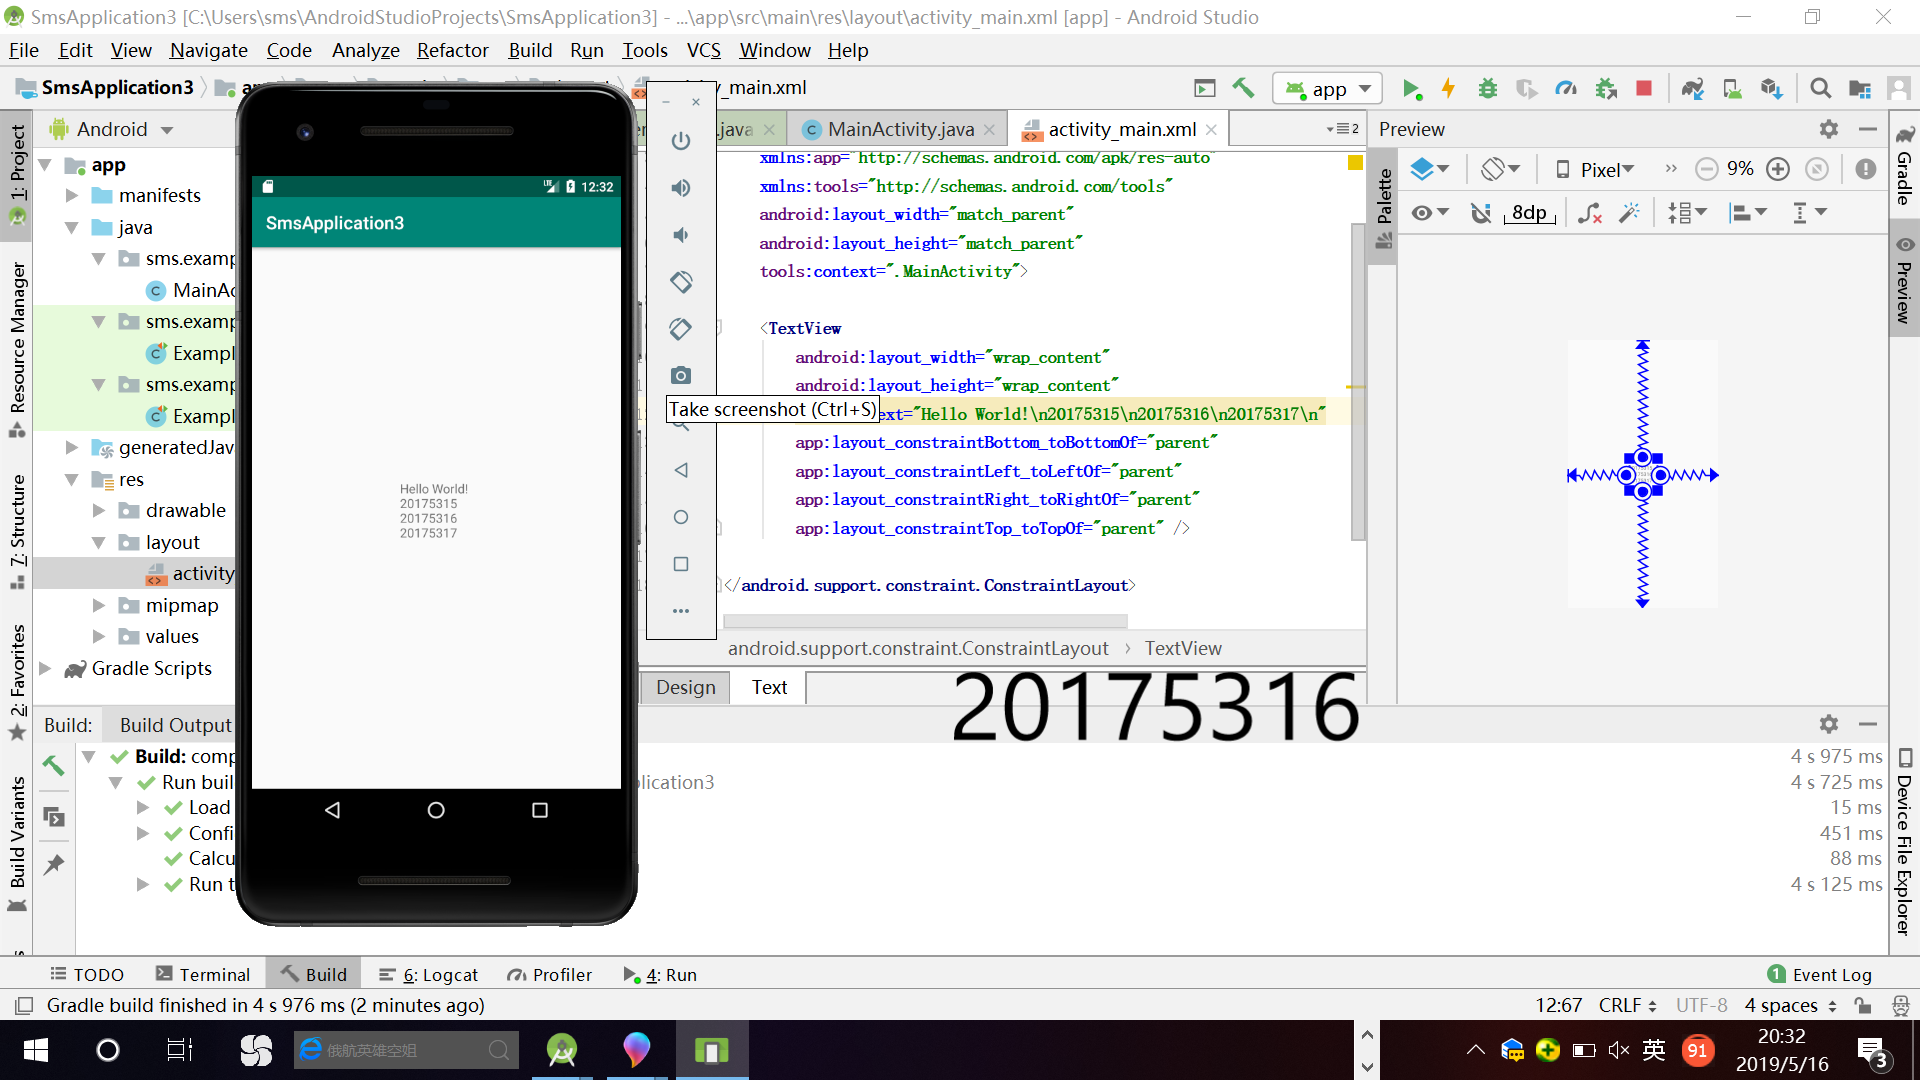Image resolution: width=1920 pixels, height=1080 pixels.
Task: Click the emulator sidebar Back triangle
Action: 681,470
